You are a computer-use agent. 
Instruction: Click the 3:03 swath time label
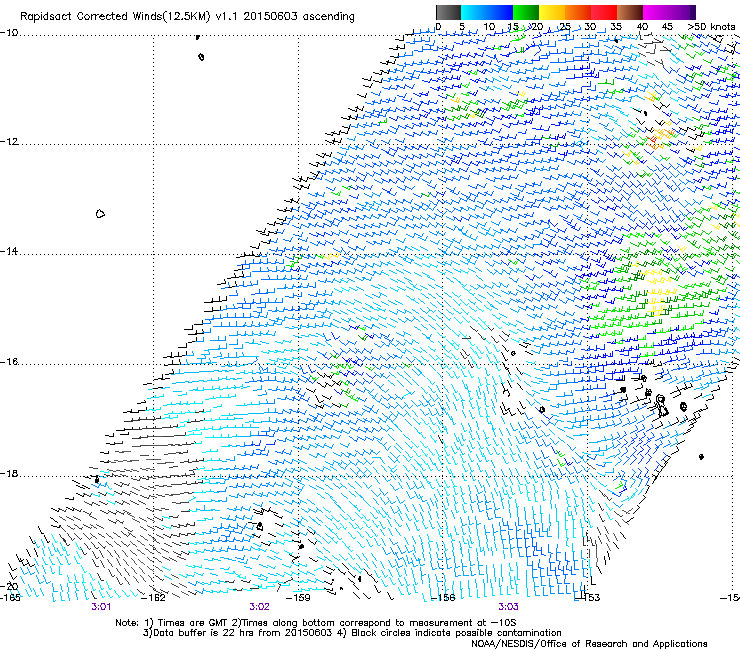tap(508, 607)
